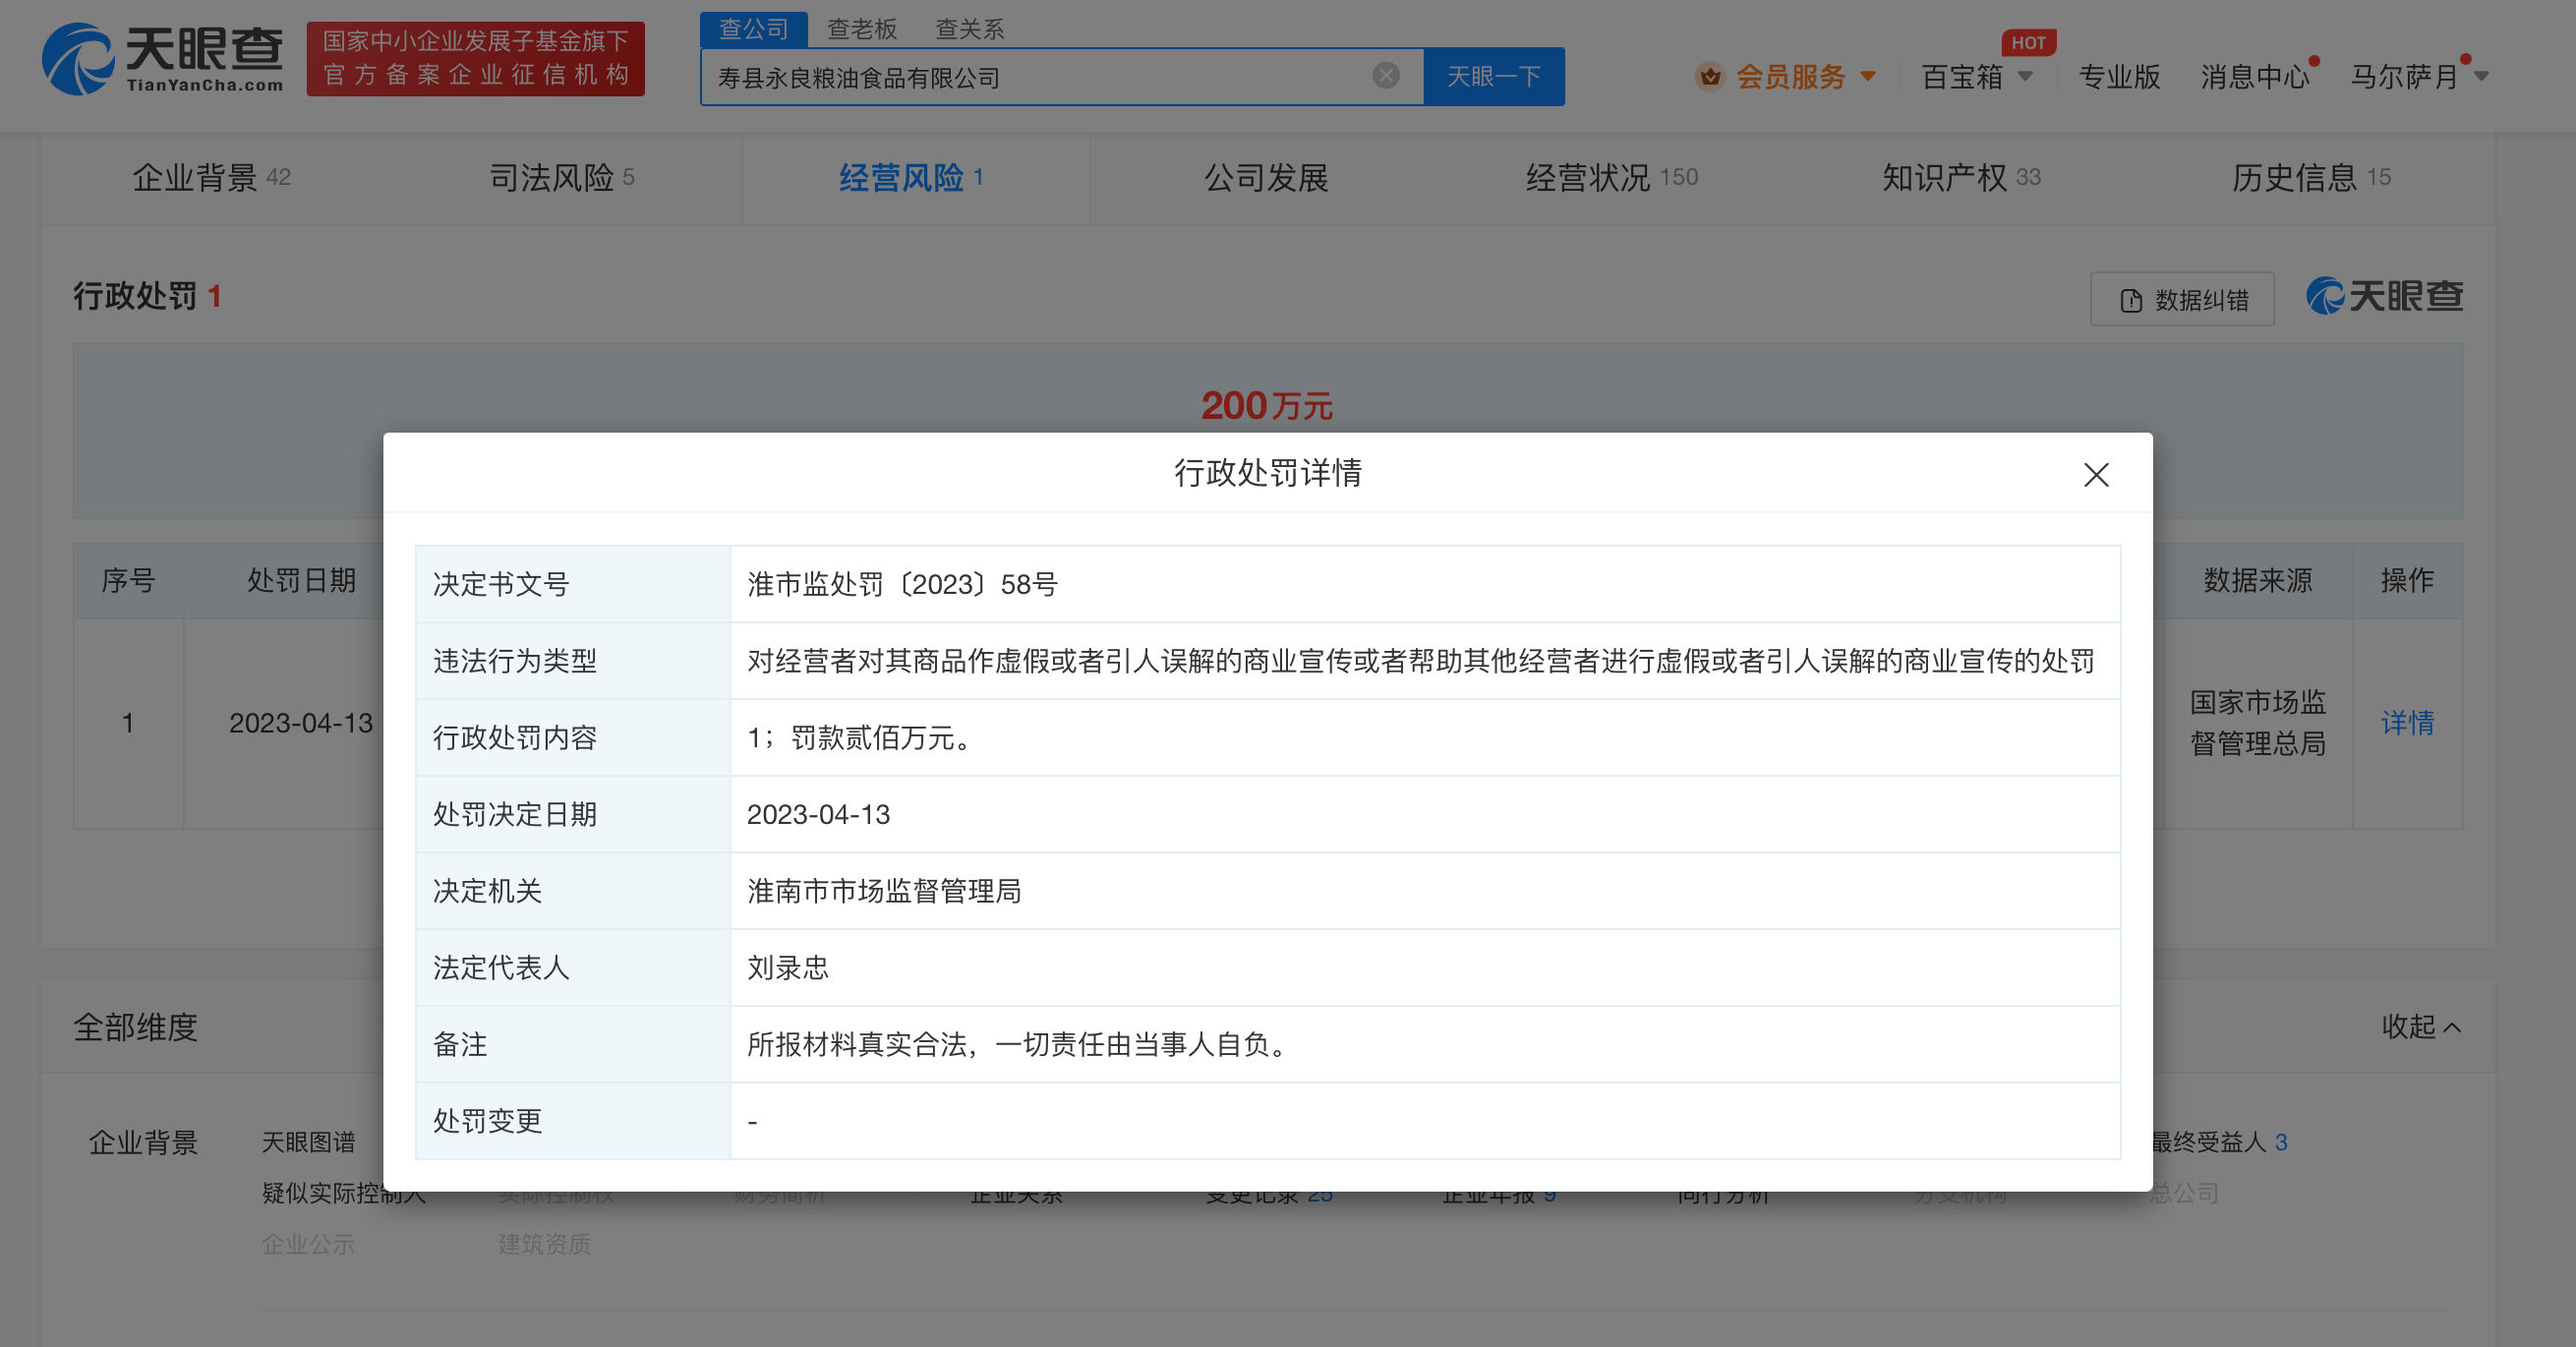Click the 建筑资质 item
This screenshot has height=1347, width=2576.
[x=544, y=1244]
